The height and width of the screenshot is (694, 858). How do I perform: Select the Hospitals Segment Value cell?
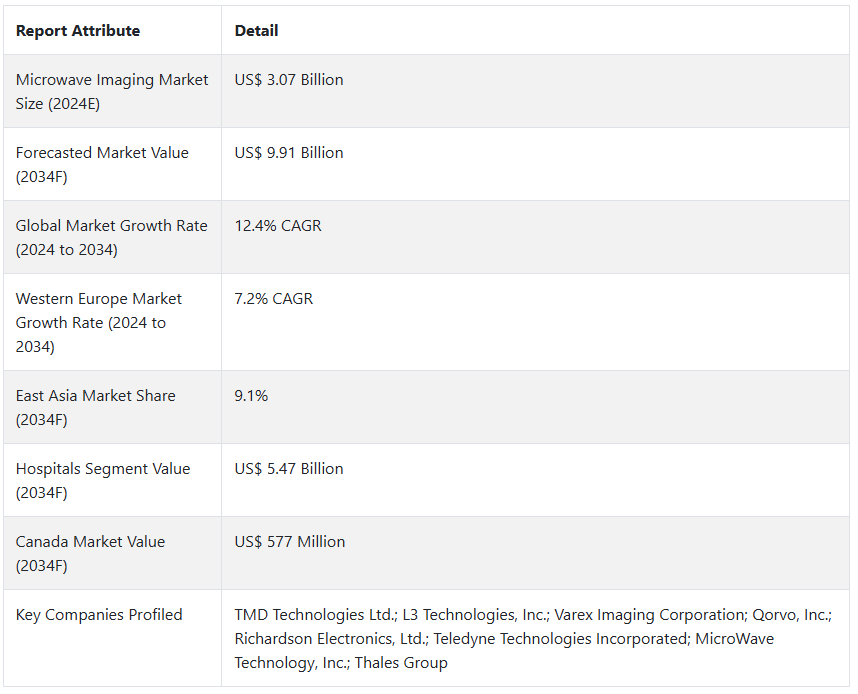pos(103,480)
